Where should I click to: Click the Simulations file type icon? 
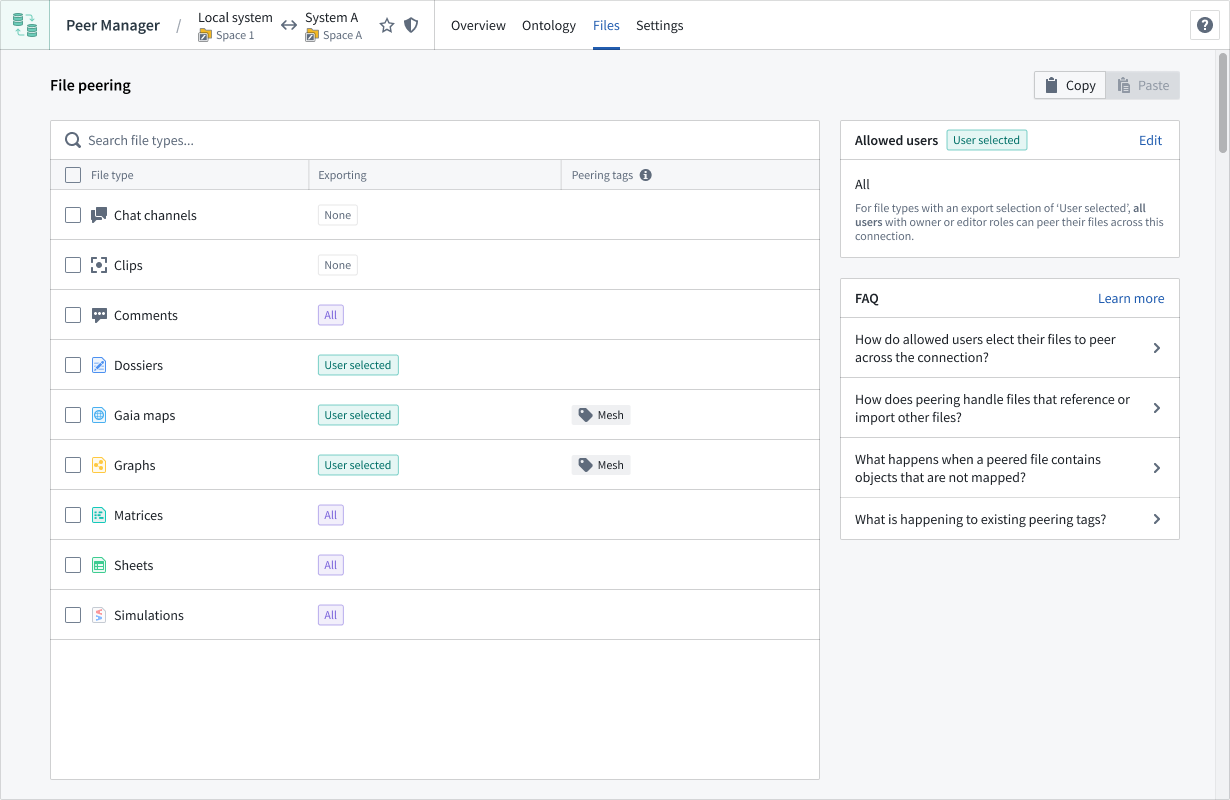click(x=99, y=615)
